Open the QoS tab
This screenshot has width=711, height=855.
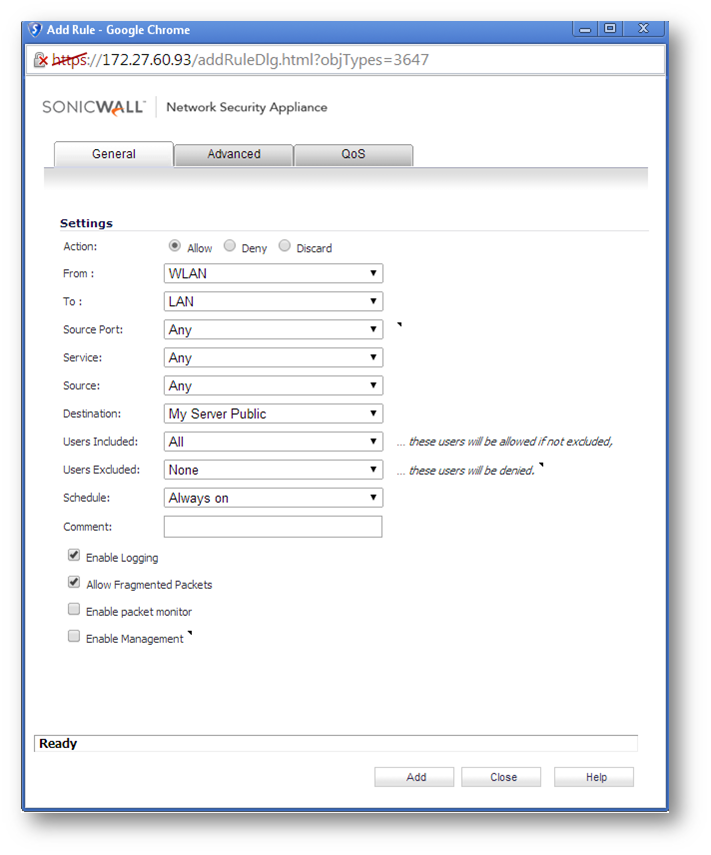pyautogui.click(x=353, y=155)
